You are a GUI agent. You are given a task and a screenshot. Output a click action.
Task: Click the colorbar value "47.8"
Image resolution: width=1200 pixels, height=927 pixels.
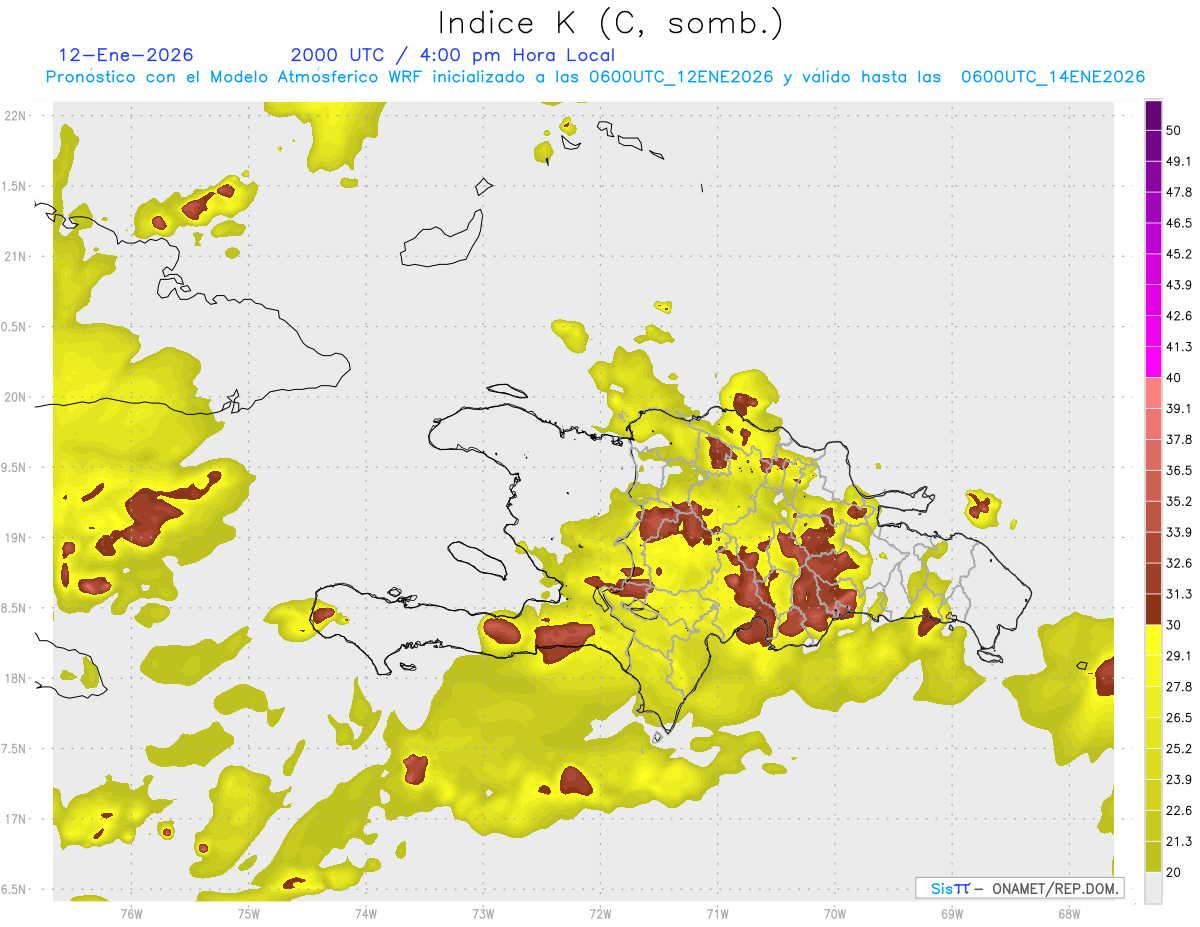(1179, 192)
